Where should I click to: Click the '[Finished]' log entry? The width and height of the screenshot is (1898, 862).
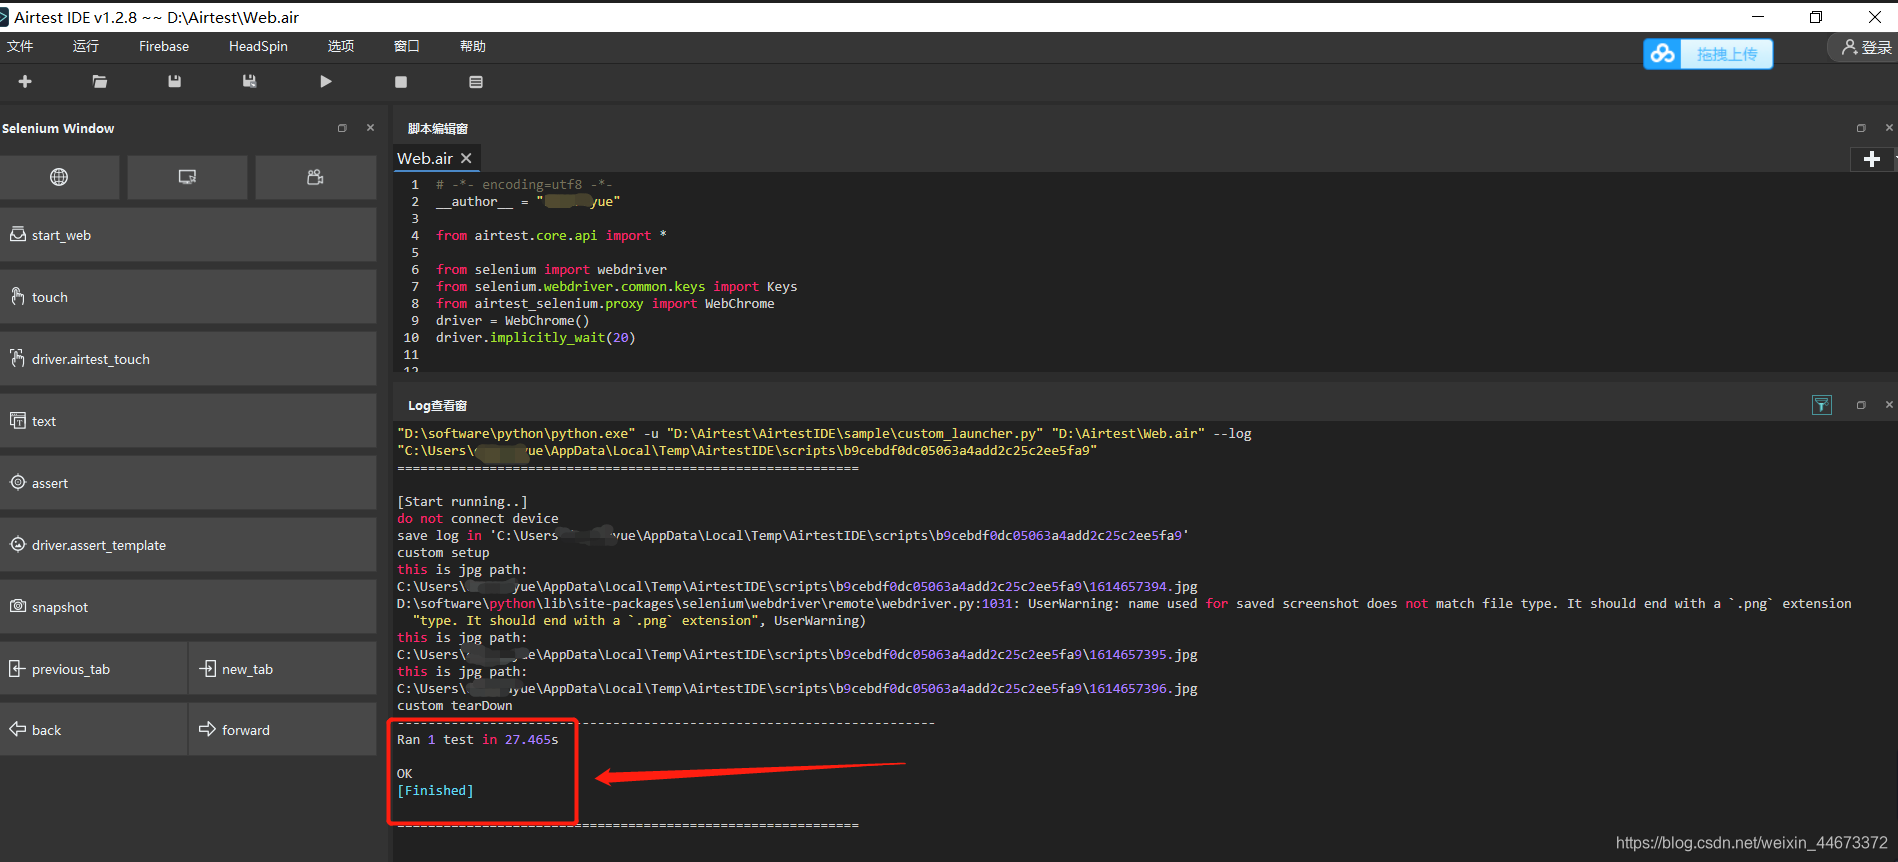[435, 791]
